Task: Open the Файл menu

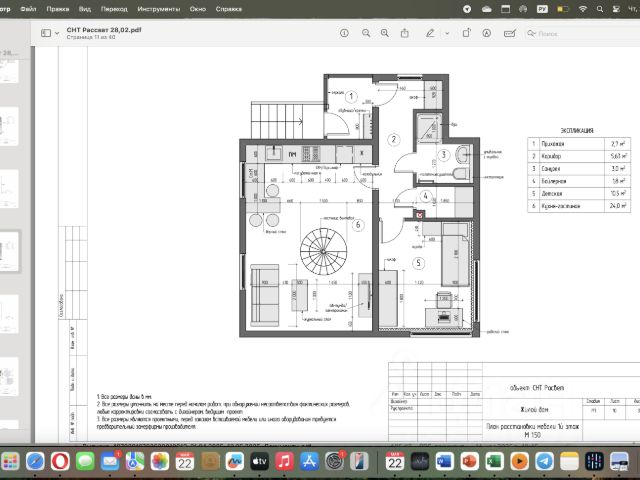Action: tap(28, 9)
